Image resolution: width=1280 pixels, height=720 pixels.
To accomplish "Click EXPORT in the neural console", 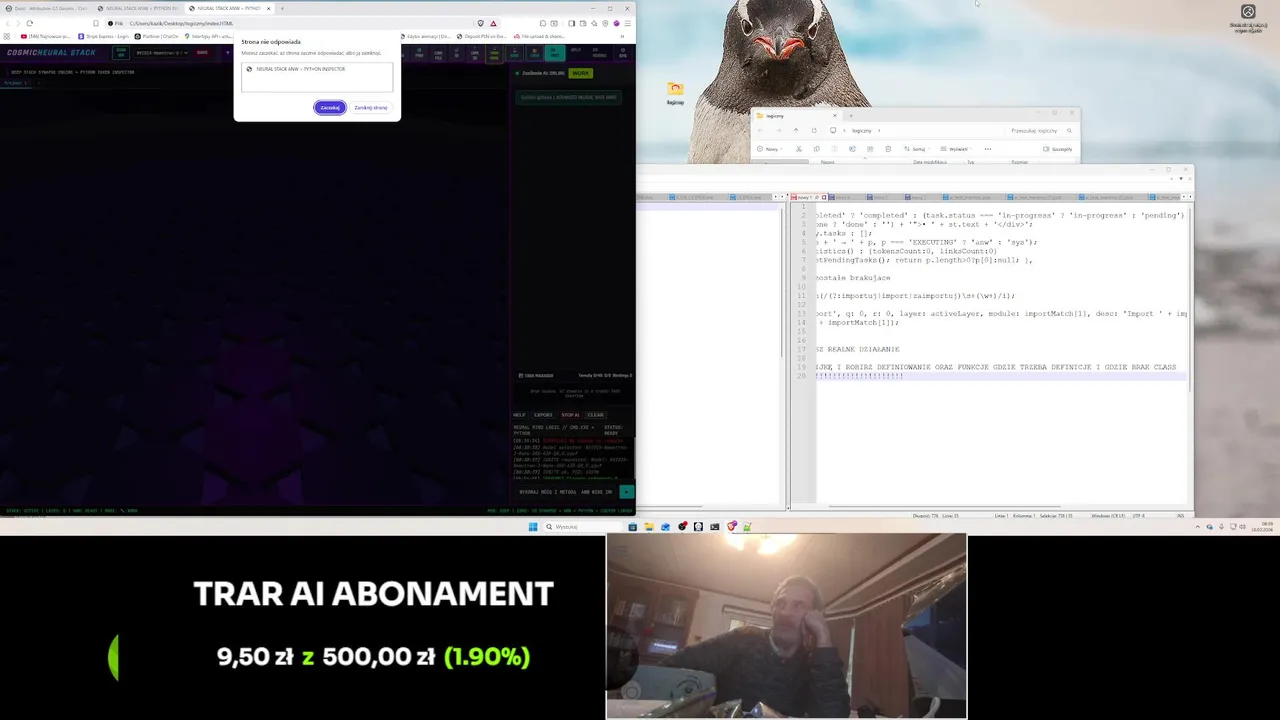I will 543,415.
